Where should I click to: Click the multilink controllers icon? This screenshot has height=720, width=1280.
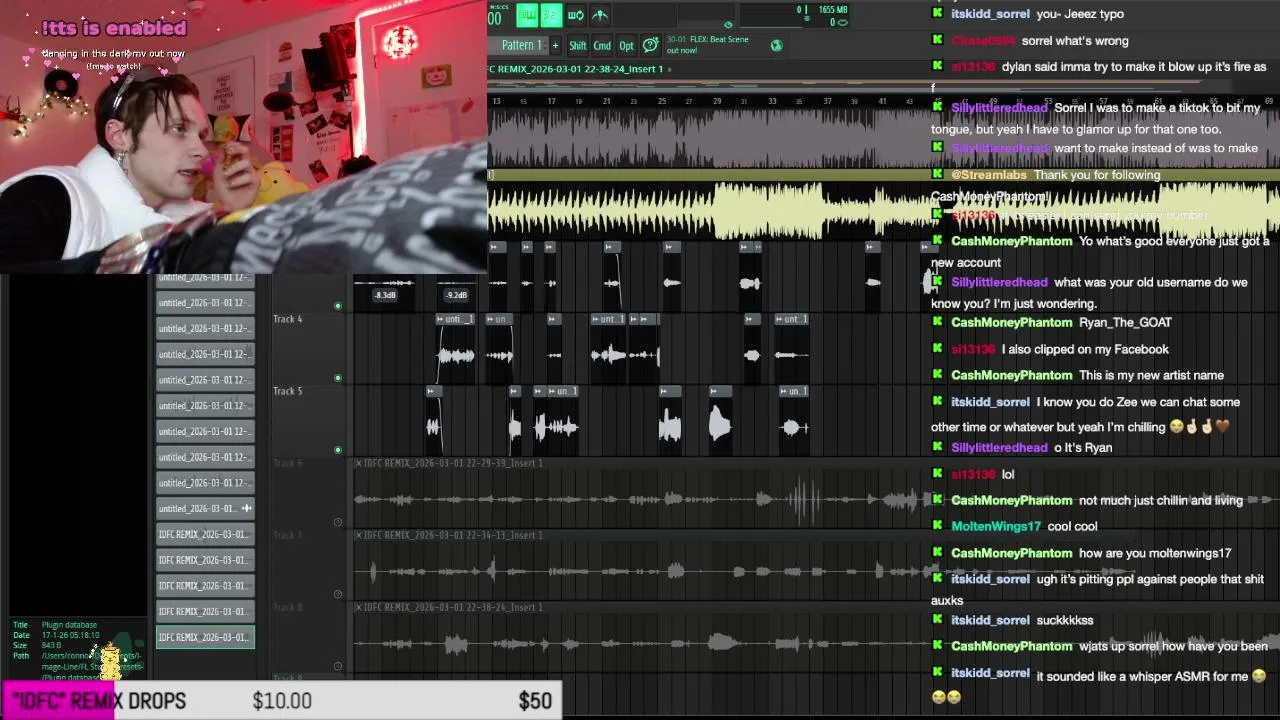point(600,15)
